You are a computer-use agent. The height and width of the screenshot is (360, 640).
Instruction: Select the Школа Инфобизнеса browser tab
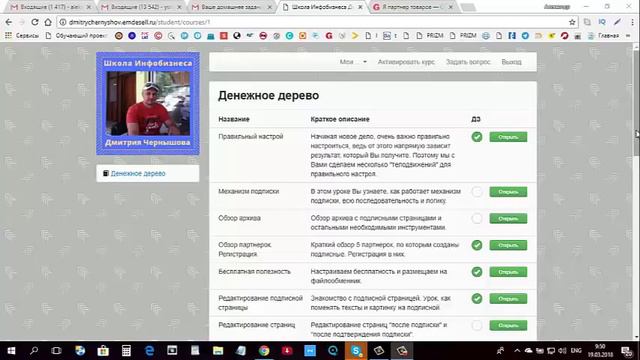click(322, 7)
